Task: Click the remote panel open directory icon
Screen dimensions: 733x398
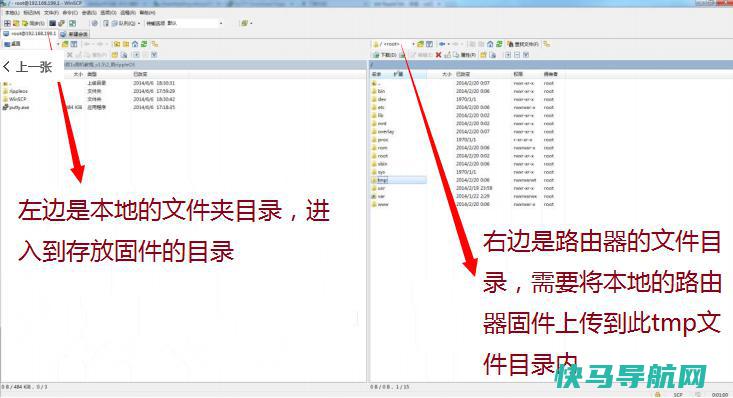Action: (x=420, y=44)
